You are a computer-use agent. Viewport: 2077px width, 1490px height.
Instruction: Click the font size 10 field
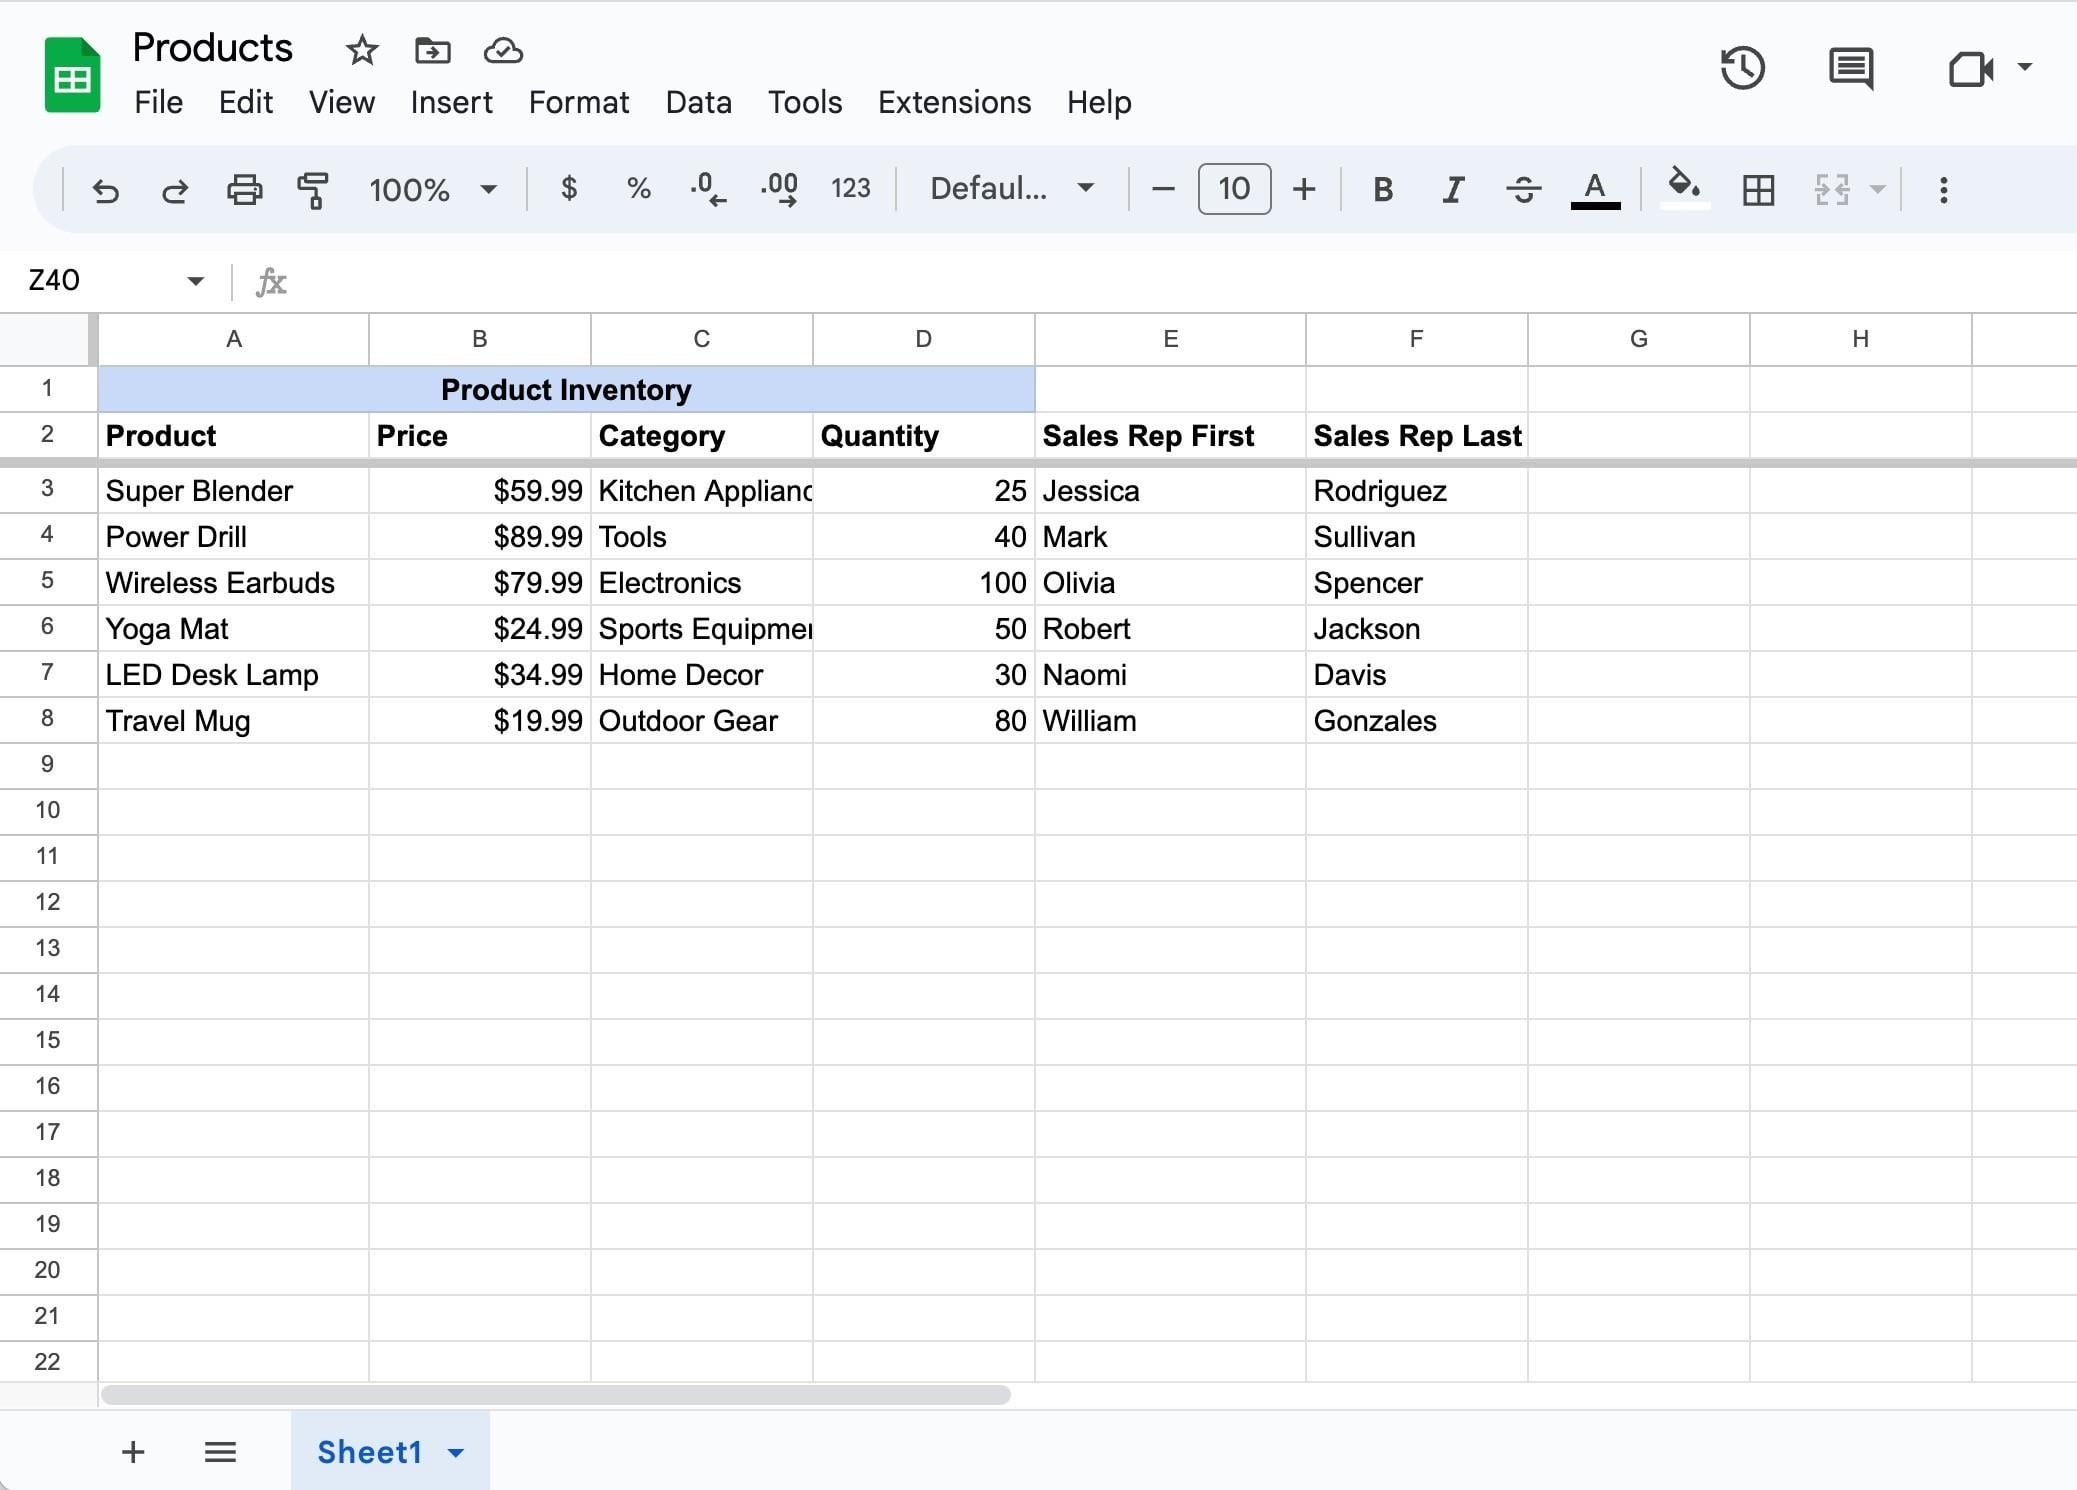tap(1234, 189)
